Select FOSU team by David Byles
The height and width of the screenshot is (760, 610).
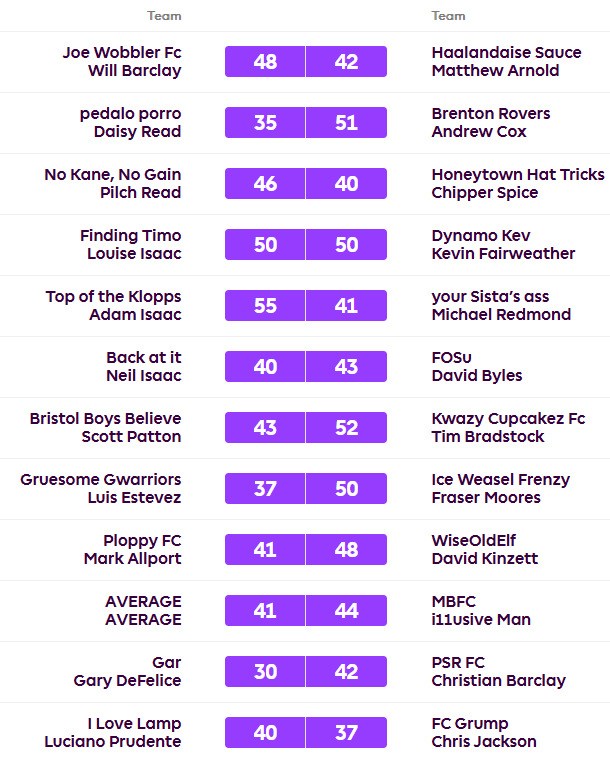coord(452,358)
